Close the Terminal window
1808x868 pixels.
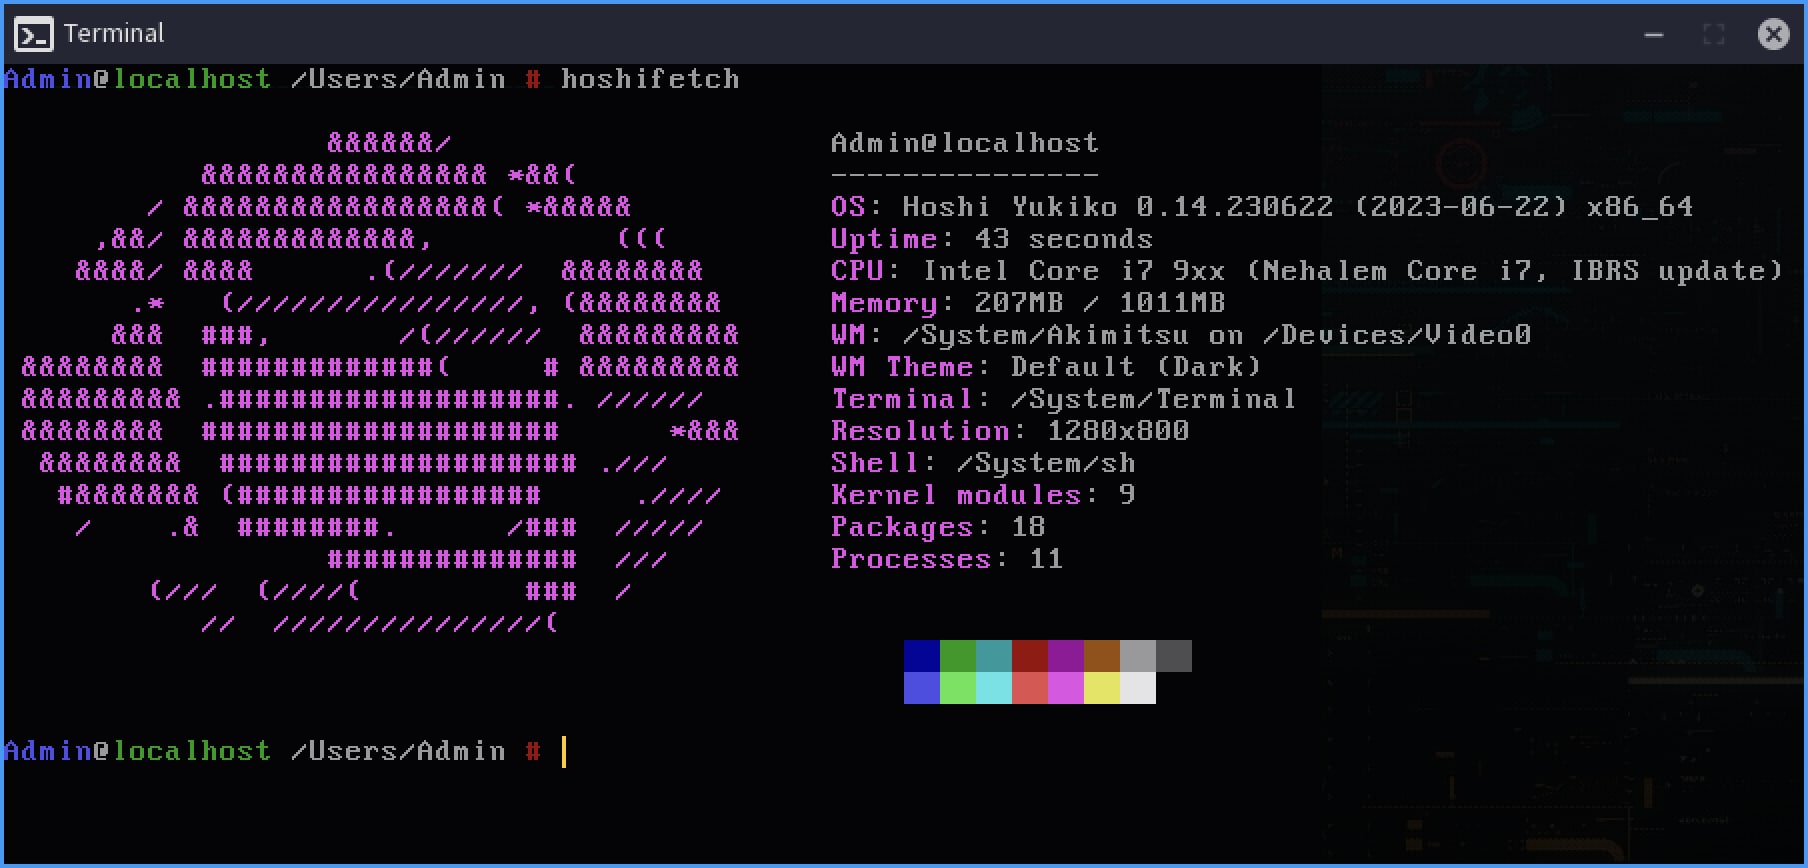point(1773,35)
